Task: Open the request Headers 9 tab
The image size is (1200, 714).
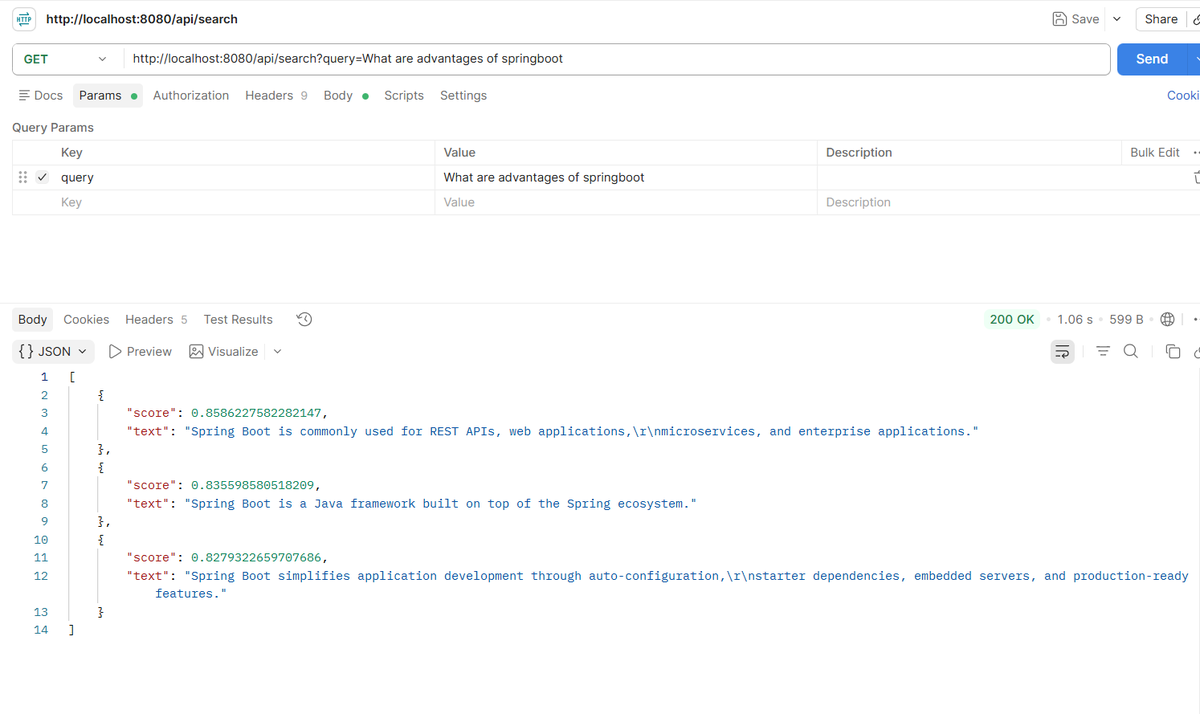Action: click(x=276, y=95)
